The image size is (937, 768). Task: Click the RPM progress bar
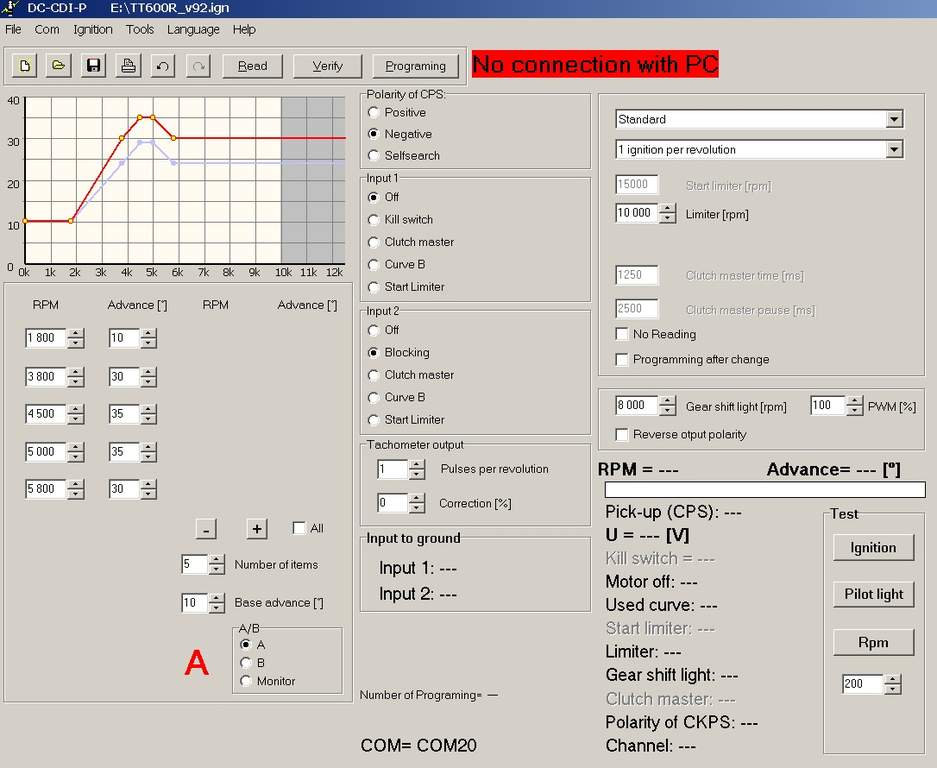coord(765,490)
